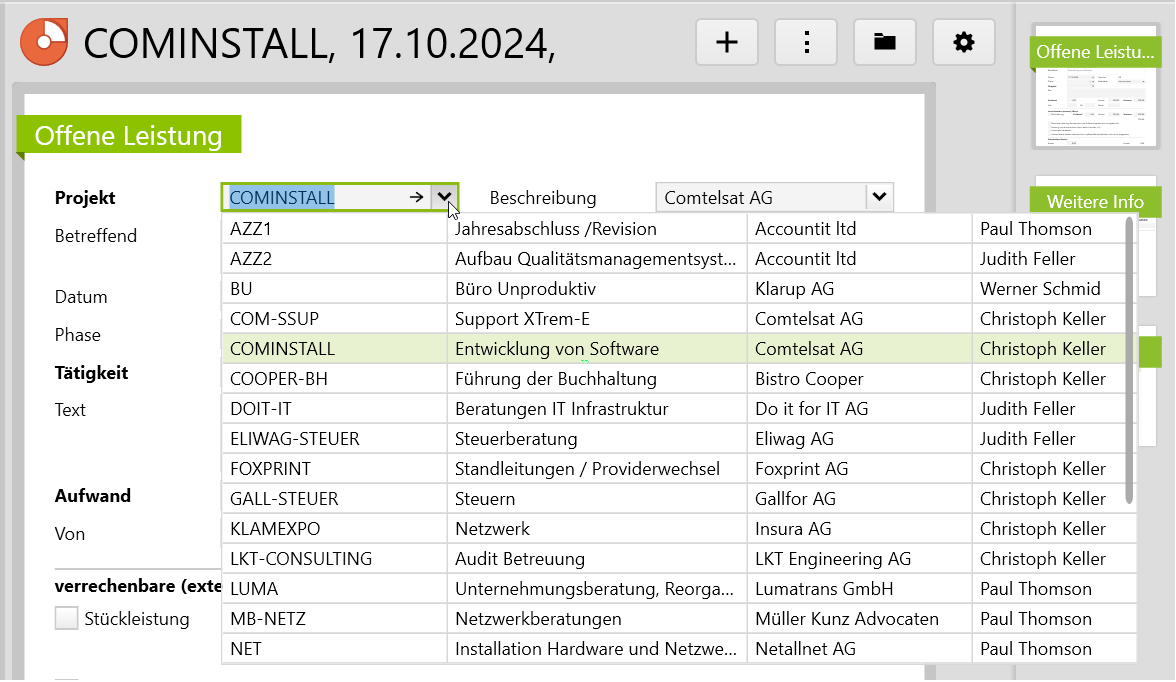Click the arrow icon in Projekt field

click(416, 198)
